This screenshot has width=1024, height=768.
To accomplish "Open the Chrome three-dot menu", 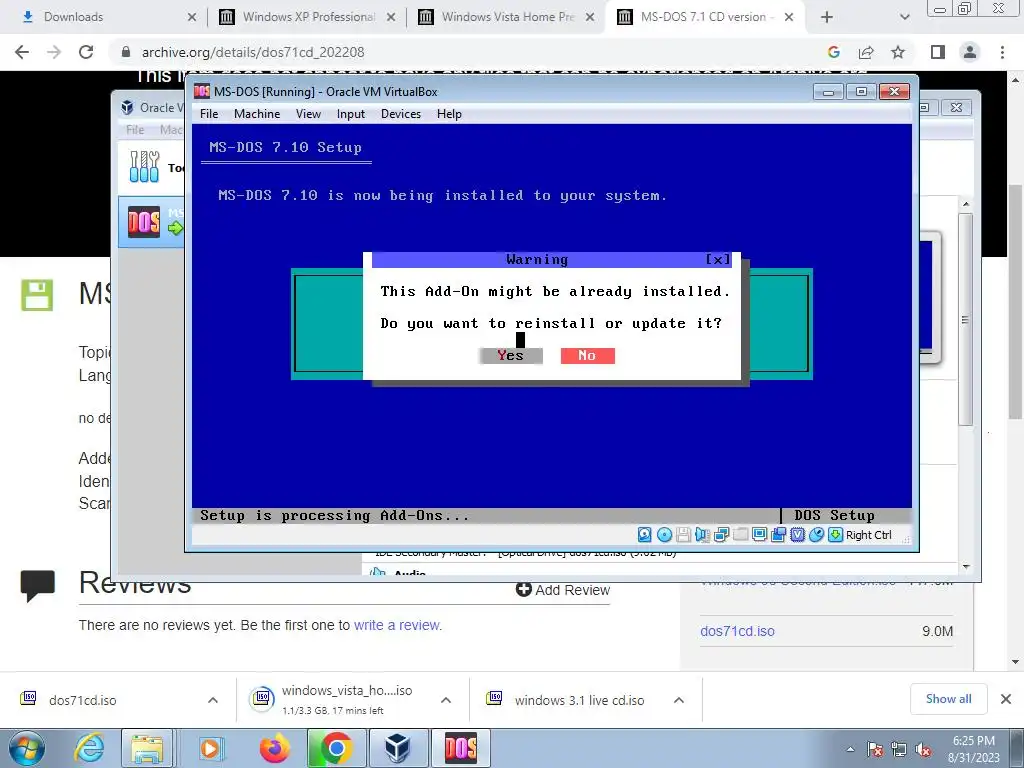I will pos(1002,52).
